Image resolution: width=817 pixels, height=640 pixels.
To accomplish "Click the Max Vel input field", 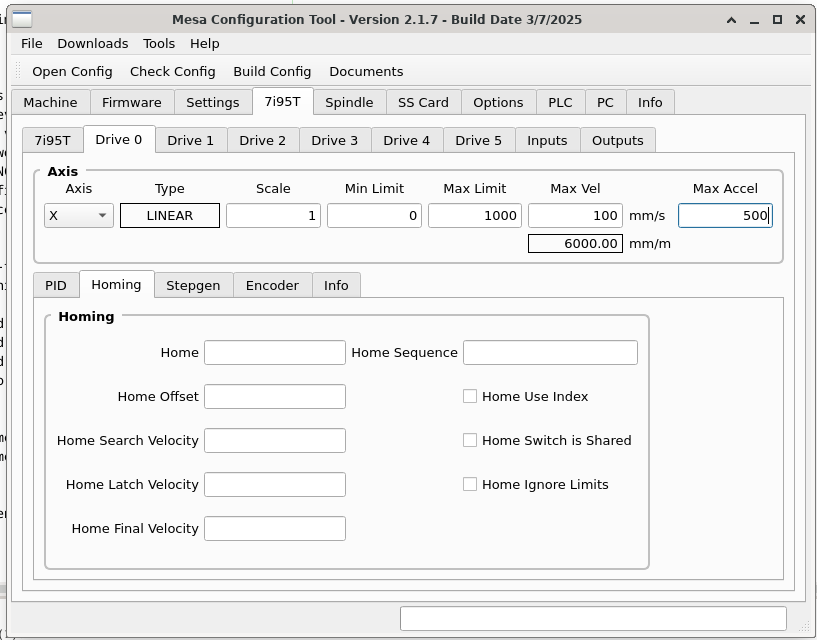I will [575, 215].
